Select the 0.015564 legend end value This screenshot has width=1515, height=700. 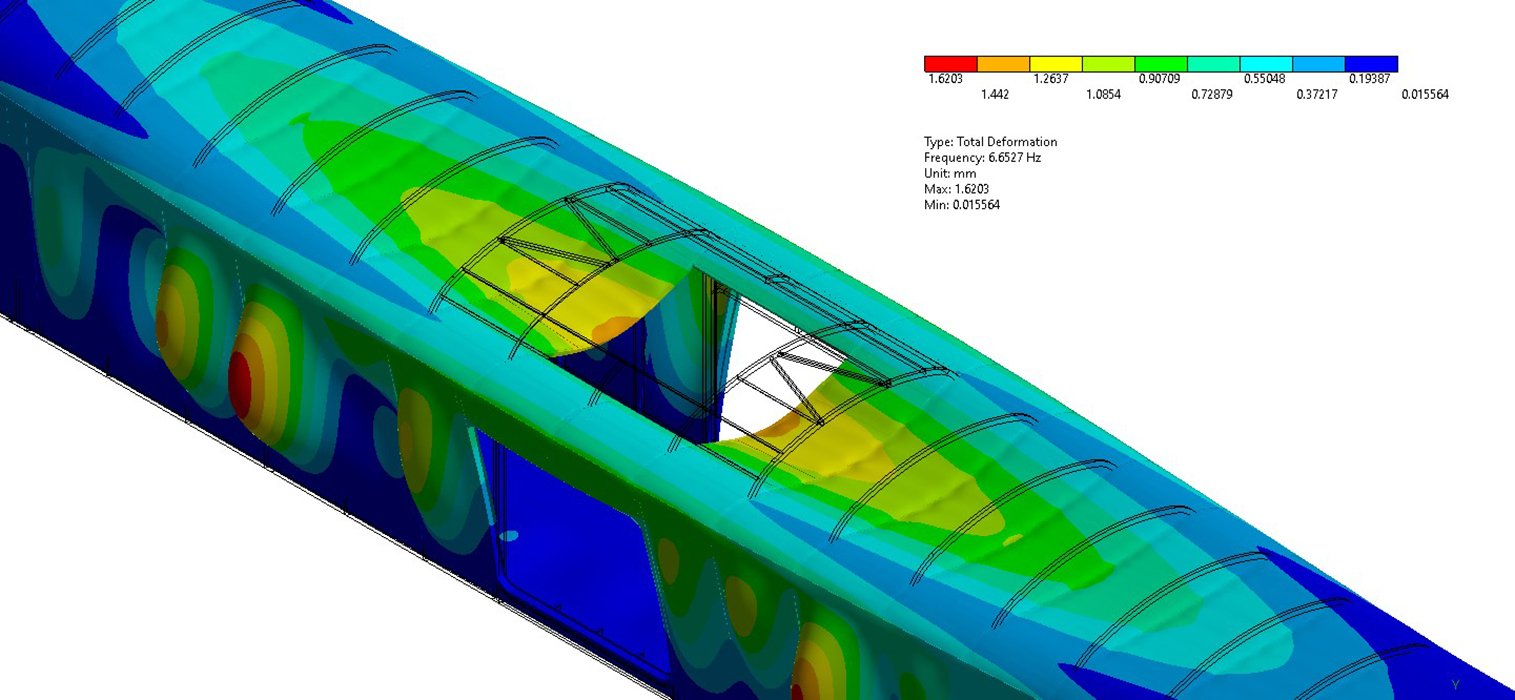coord(1423,95)
